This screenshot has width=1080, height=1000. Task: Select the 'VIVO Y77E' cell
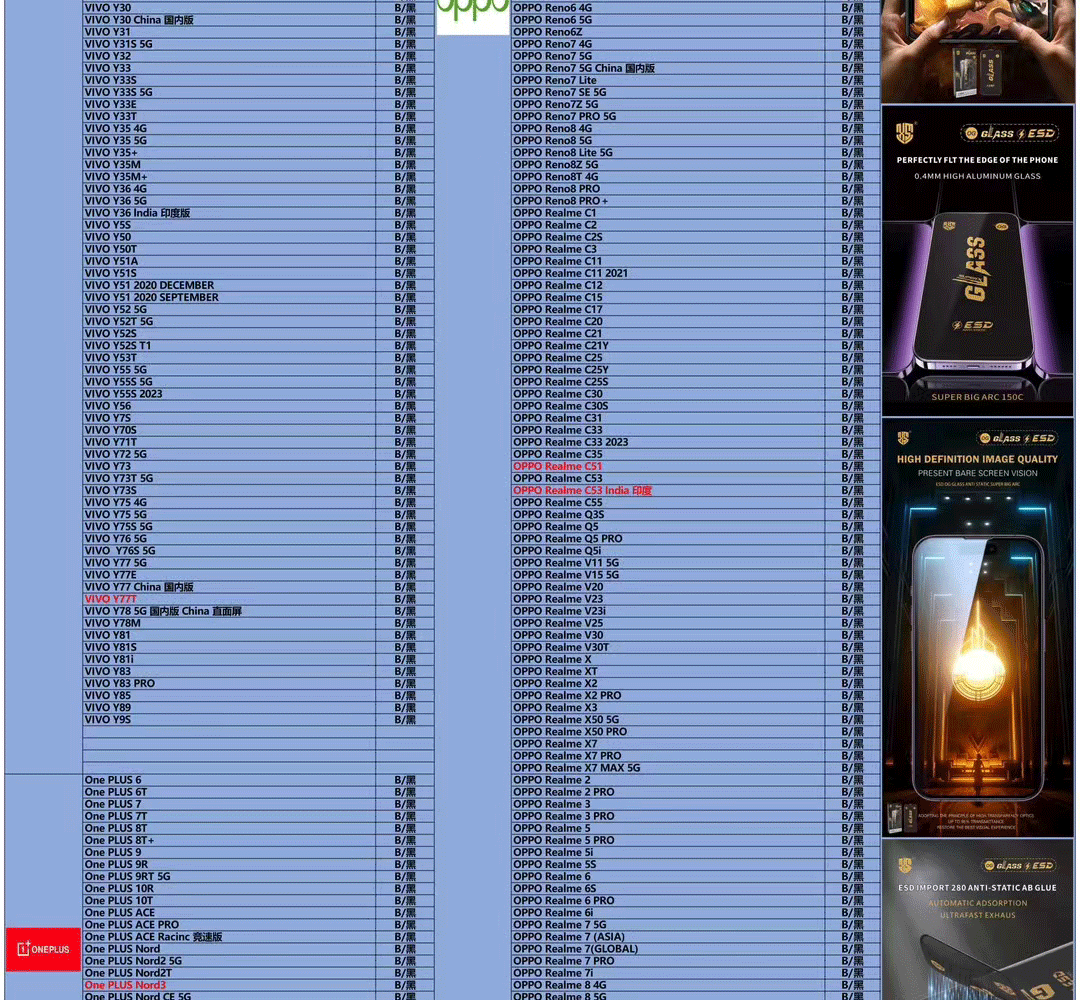point(229,575)
